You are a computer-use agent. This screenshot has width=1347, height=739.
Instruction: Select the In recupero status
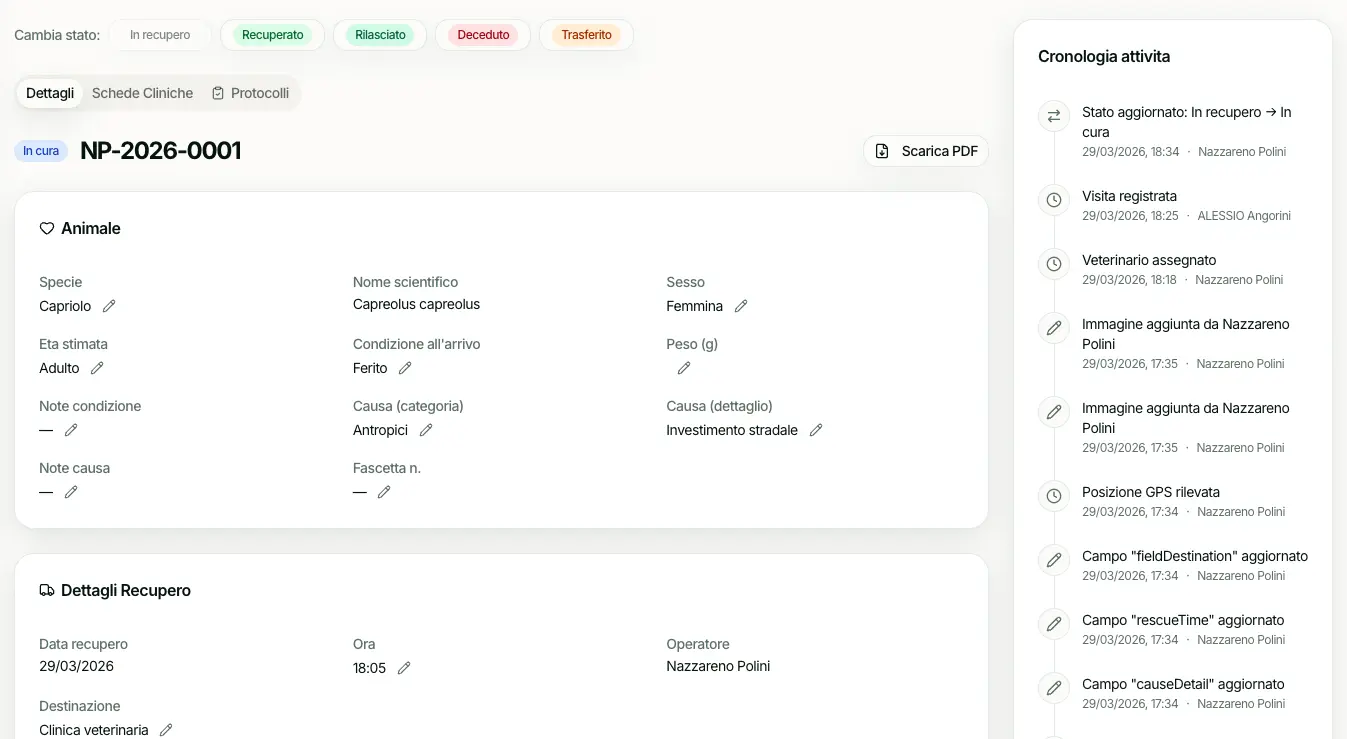[160, 35]
